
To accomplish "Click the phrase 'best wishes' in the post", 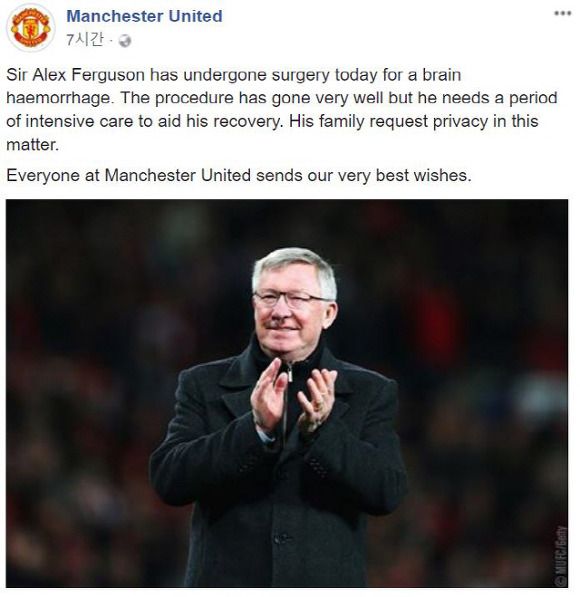I will tap(423, 176).
